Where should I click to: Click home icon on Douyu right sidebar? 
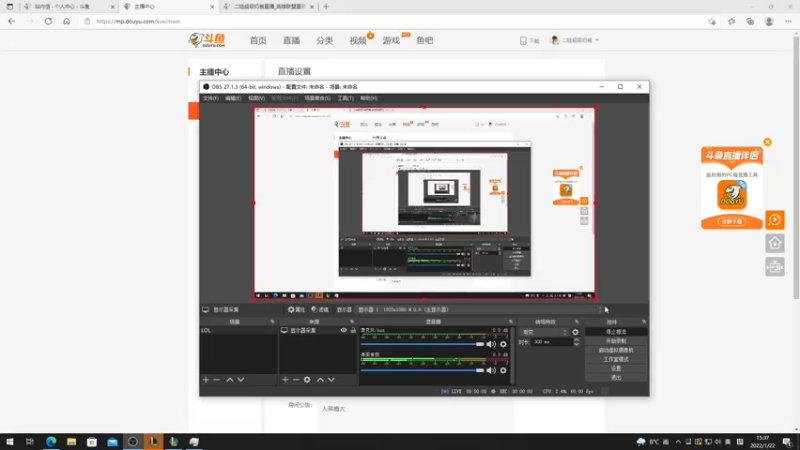(774, 243)
